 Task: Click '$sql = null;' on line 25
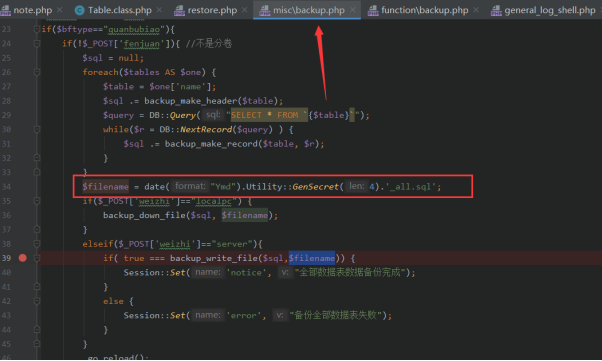[x=113, y=58]
